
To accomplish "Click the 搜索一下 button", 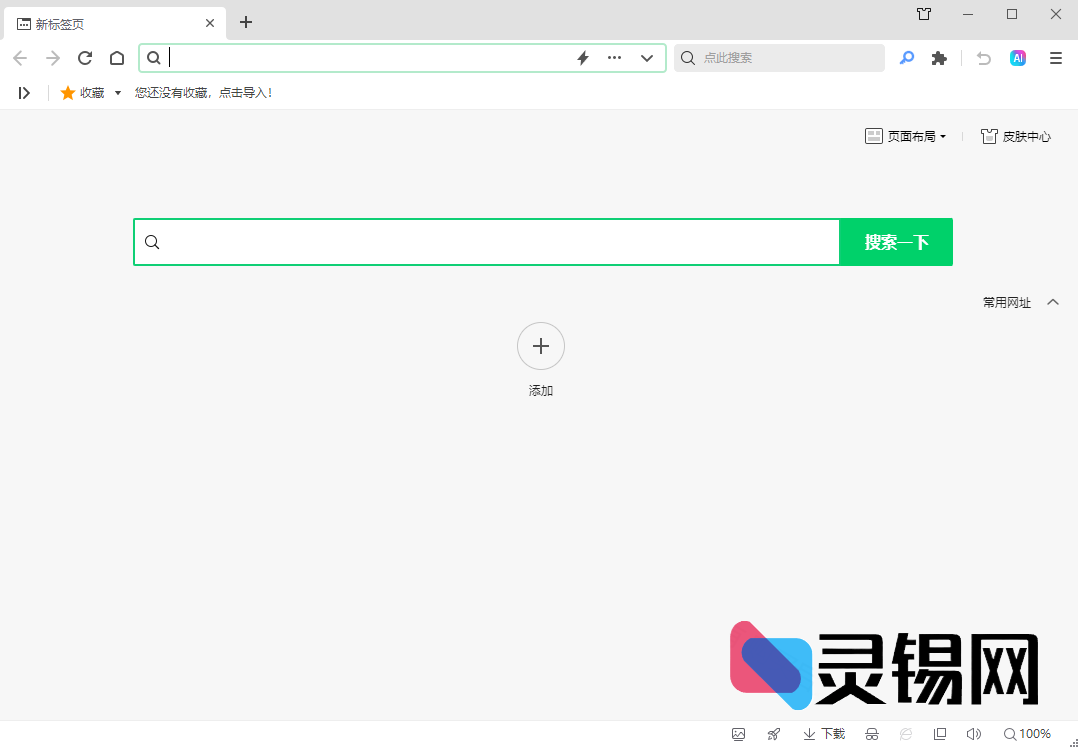I will click(x=895, y=241).
